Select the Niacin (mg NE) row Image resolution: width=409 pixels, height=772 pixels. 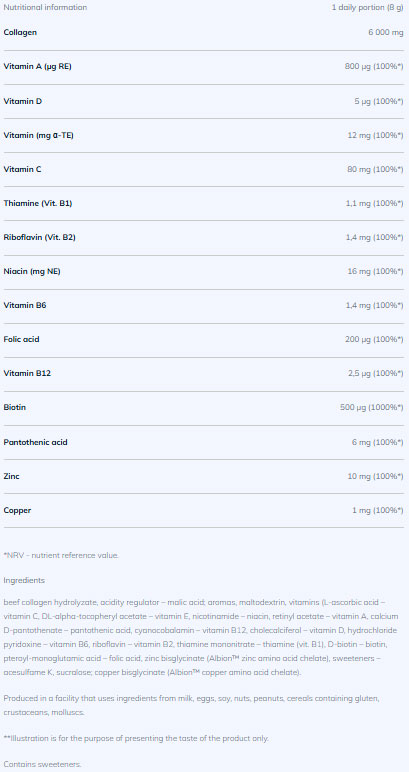pyautogui.click(x=204, y=271)
